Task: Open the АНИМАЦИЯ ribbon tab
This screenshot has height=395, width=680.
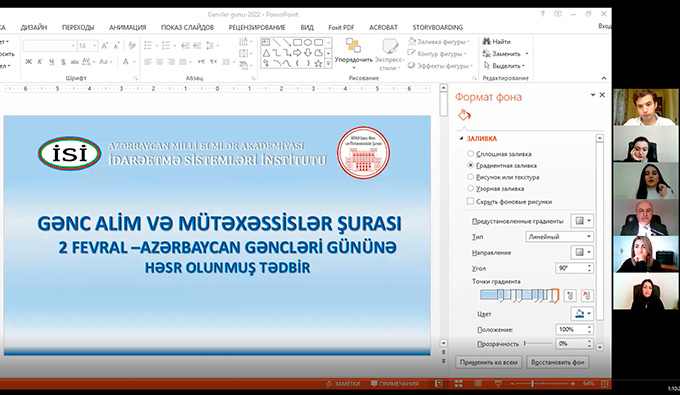Action: 128,27
